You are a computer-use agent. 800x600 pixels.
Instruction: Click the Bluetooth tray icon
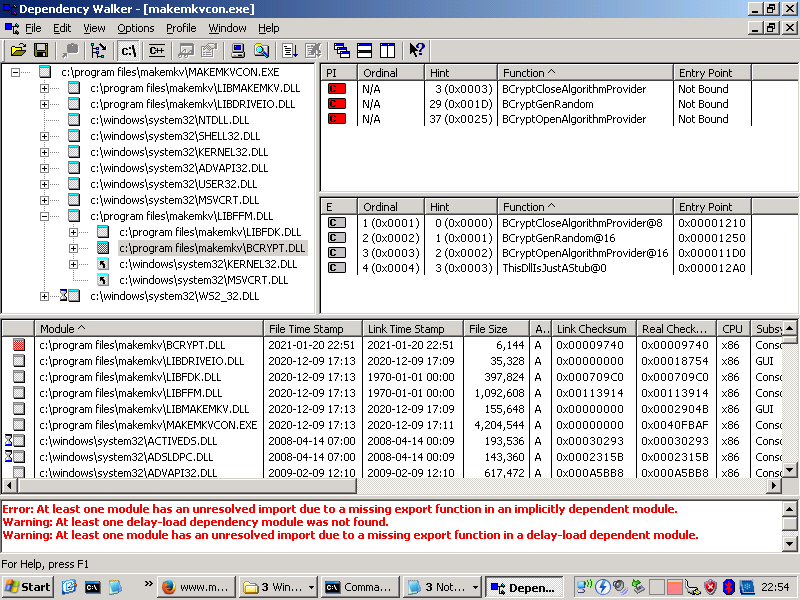point(728,587)
